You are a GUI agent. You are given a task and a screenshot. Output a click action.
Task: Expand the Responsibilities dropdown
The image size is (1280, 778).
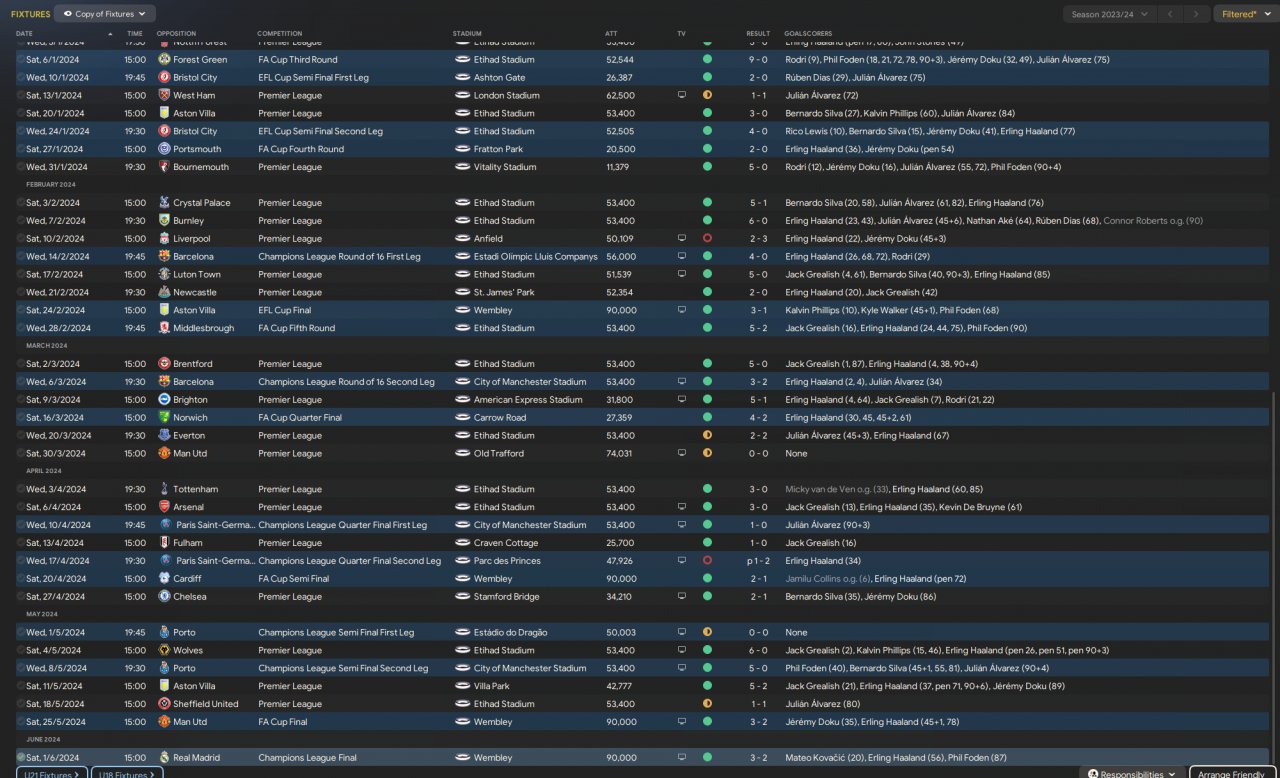[1132, 774]
